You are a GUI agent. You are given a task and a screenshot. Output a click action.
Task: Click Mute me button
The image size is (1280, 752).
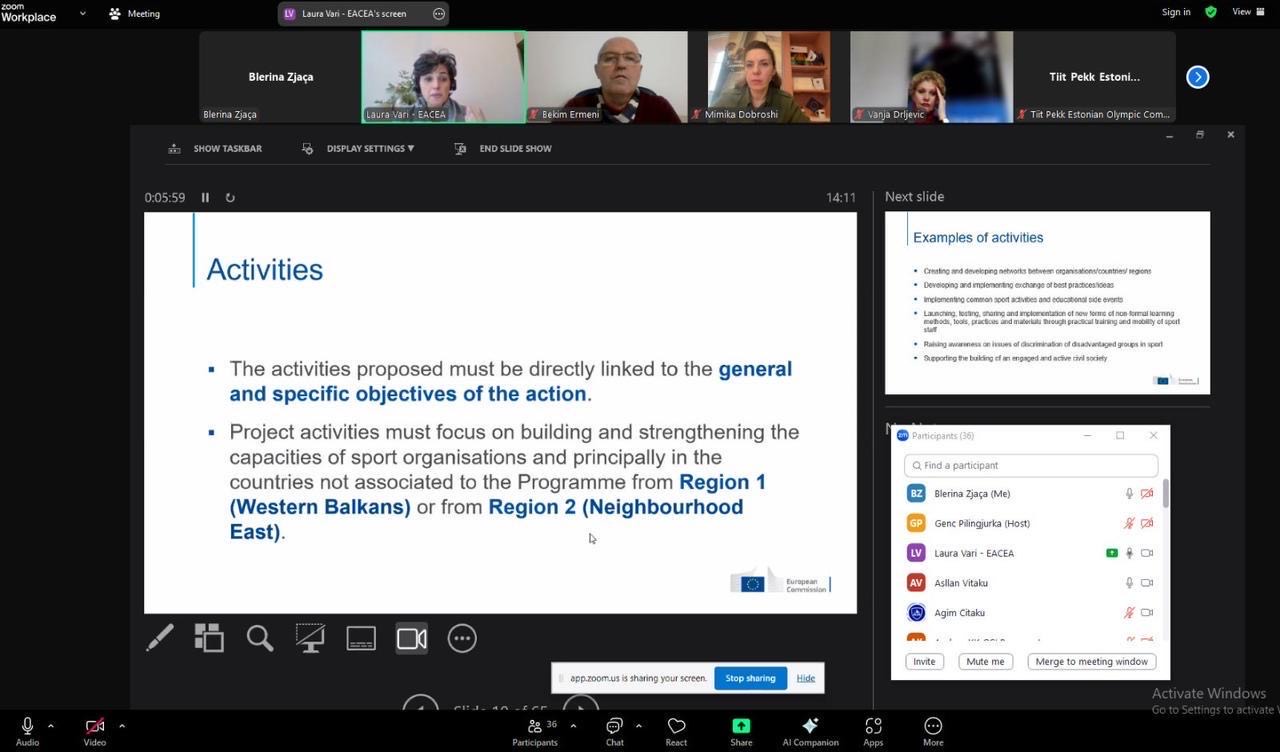pyautogui.click(x=985, y=662)
